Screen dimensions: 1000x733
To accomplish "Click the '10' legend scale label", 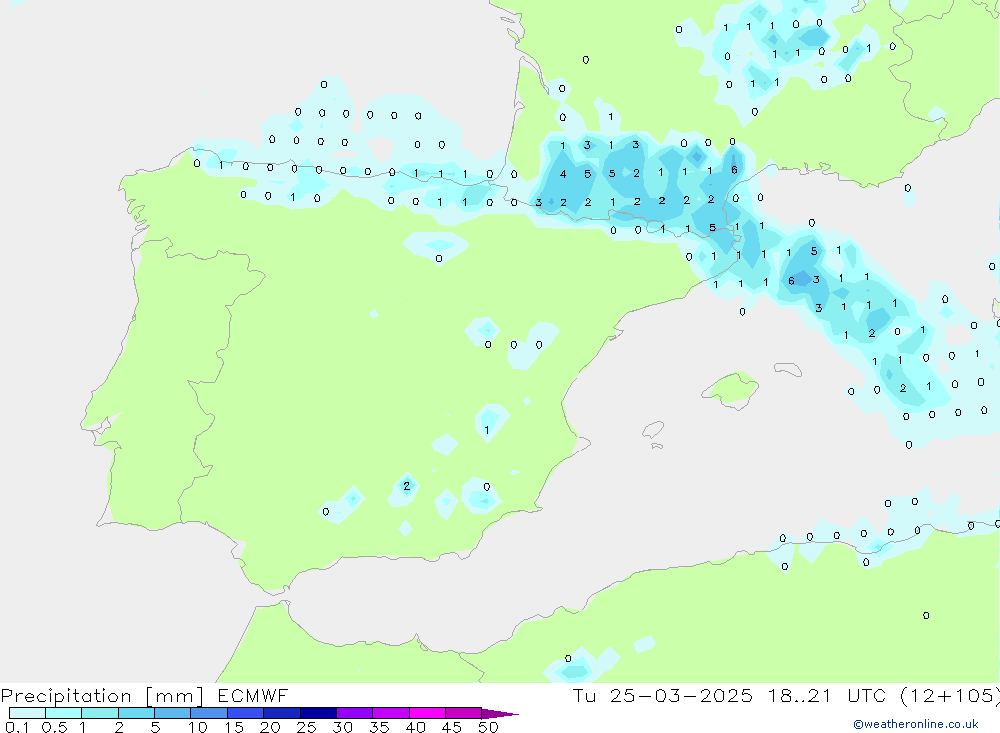I will [x=198, y=727].
